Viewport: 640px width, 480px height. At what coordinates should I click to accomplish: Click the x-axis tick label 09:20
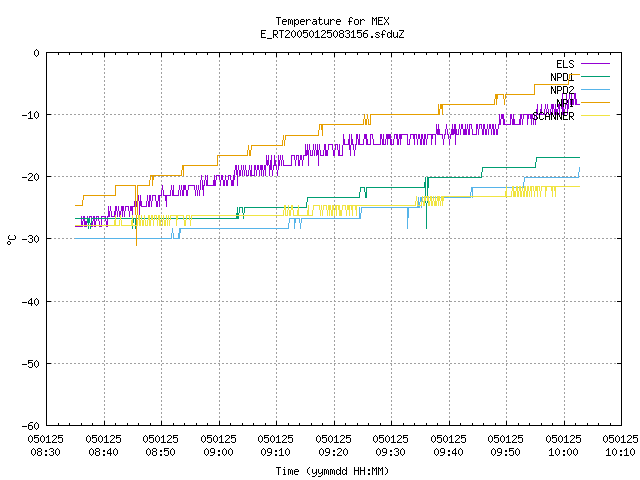[333, 452]
